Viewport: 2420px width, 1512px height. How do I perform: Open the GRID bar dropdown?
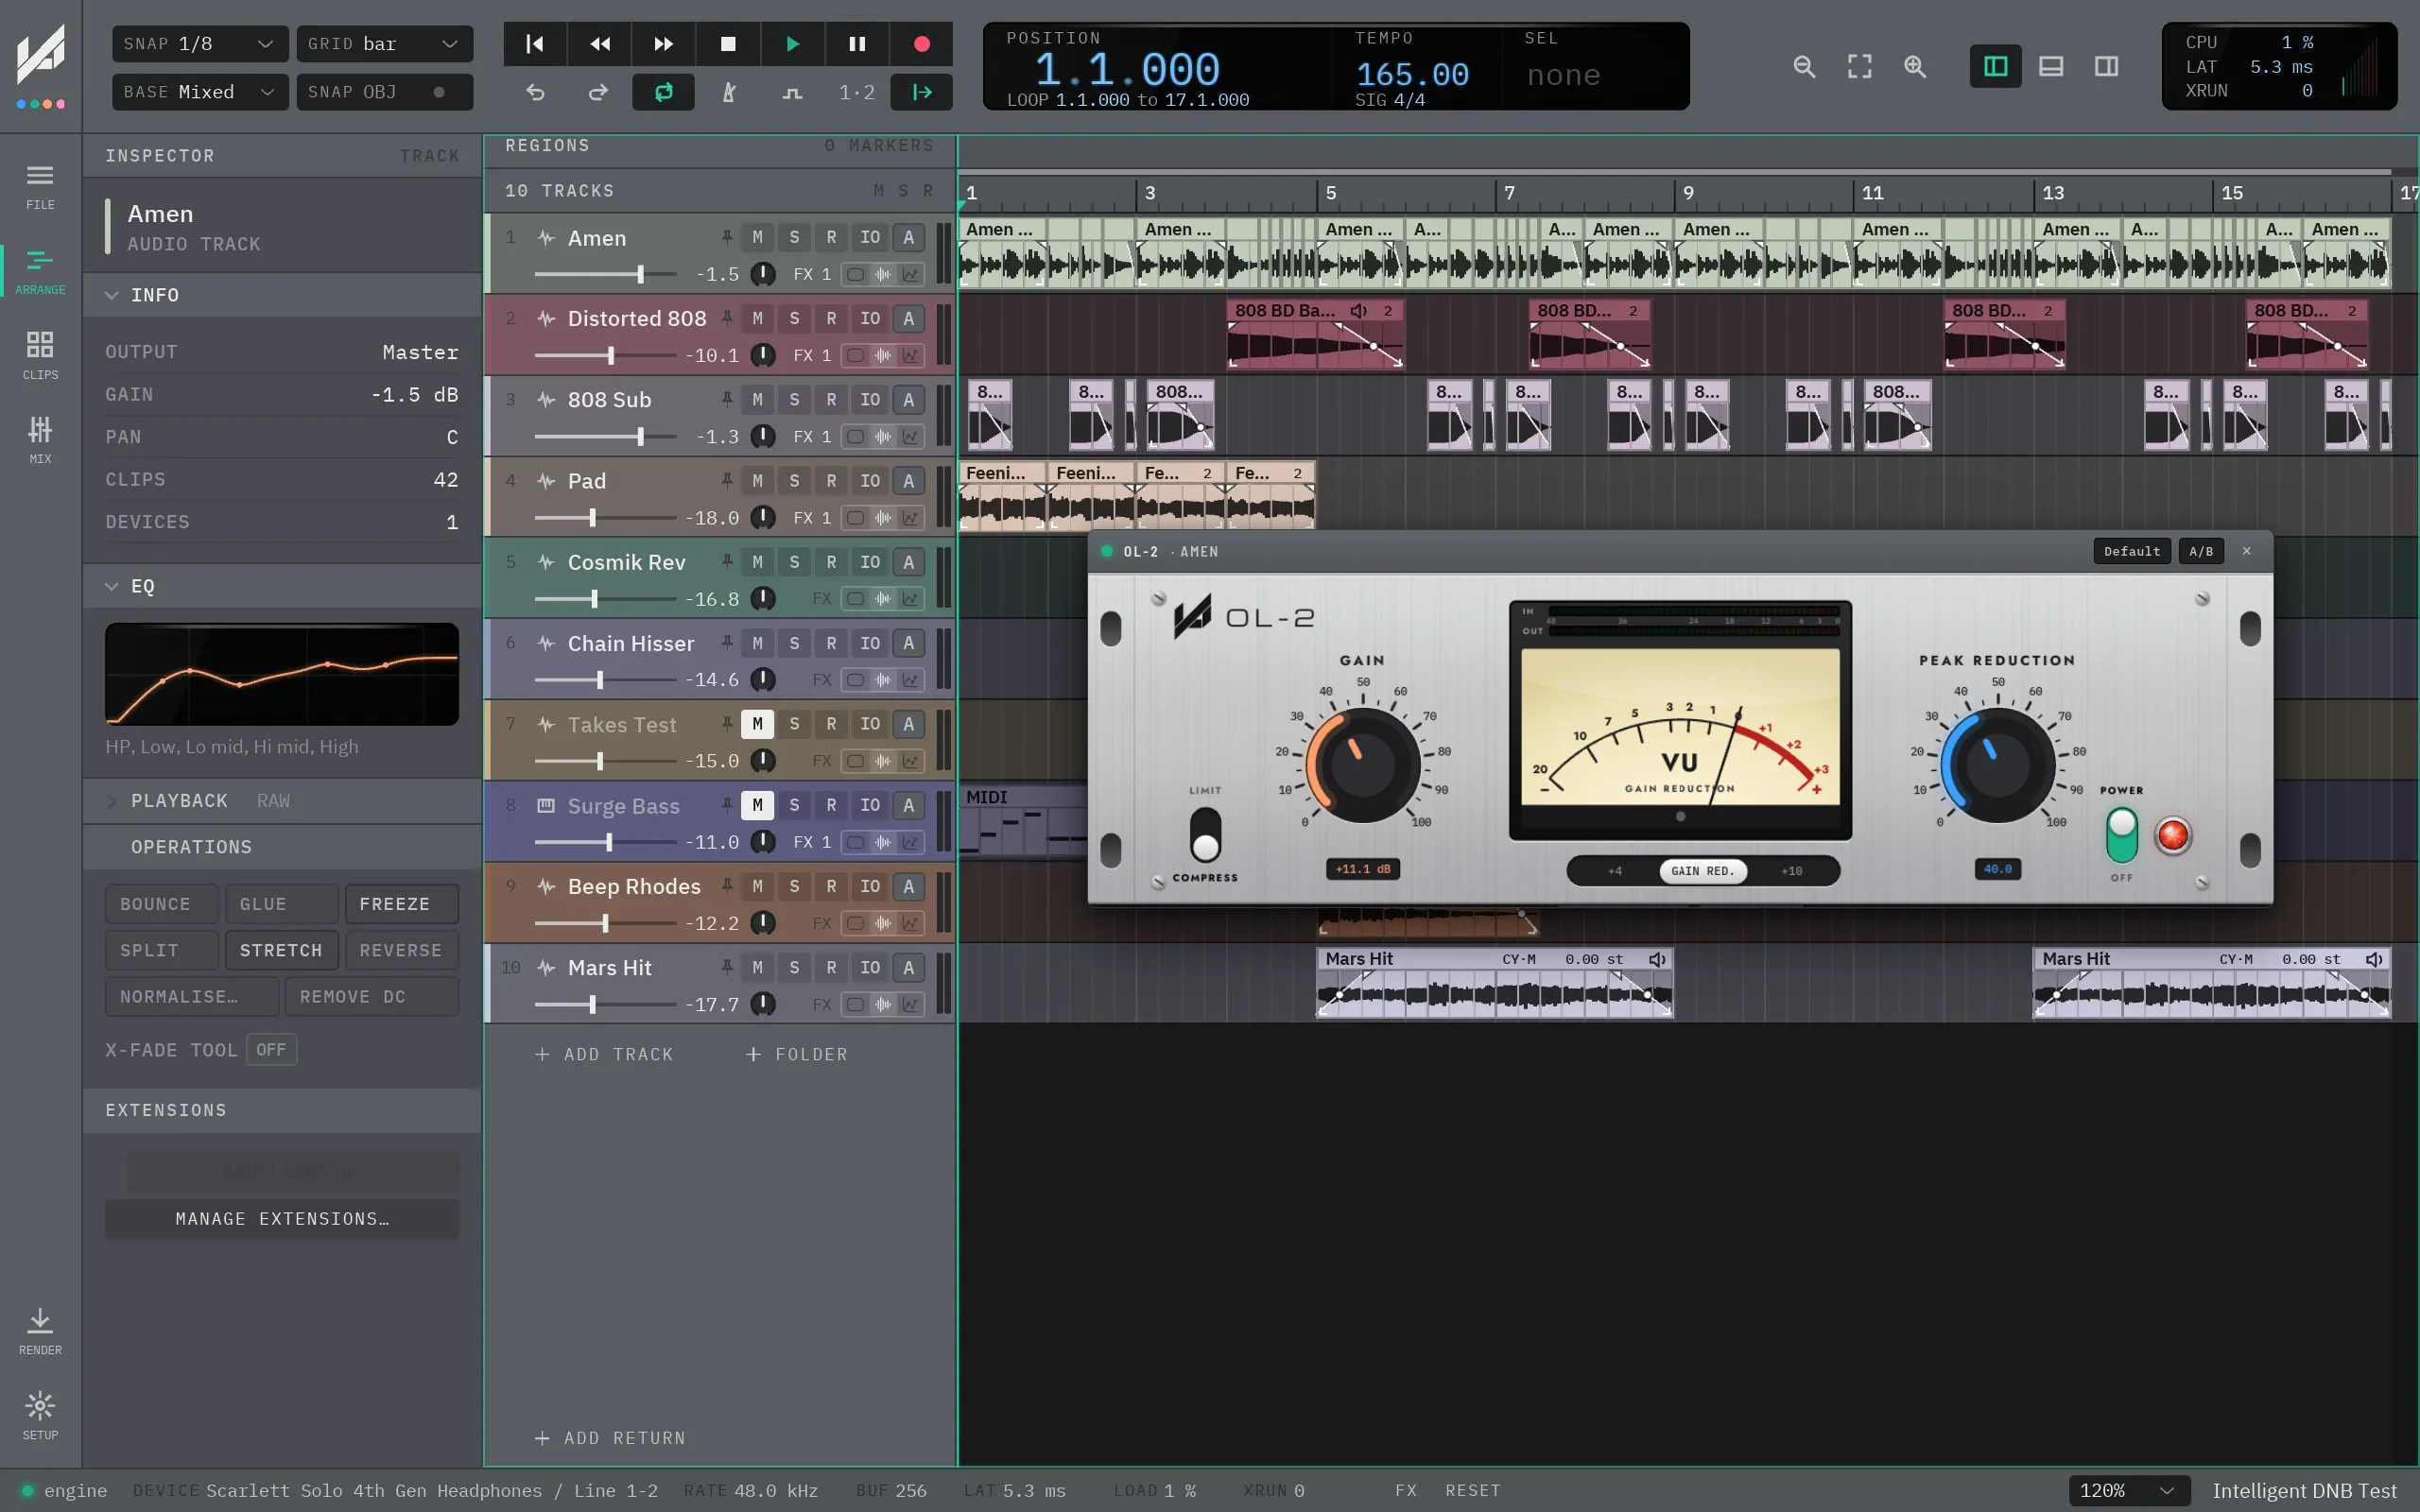point(384,44)
